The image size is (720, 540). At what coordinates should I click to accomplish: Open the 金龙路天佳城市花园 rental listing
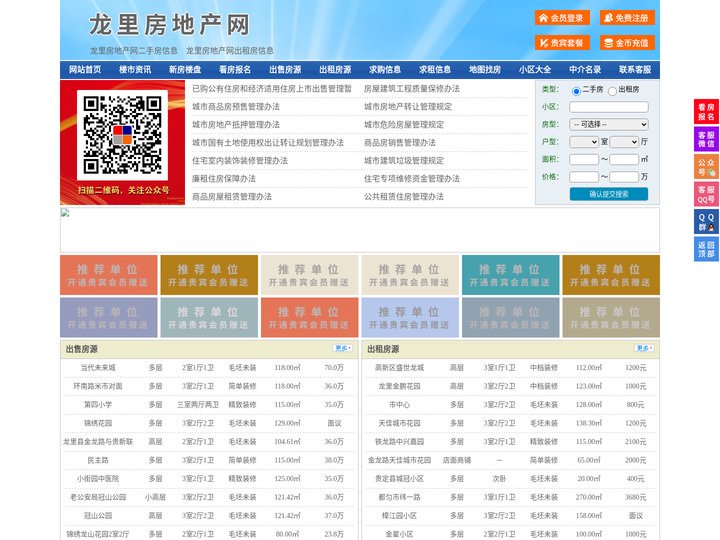[x=399, y=460]
